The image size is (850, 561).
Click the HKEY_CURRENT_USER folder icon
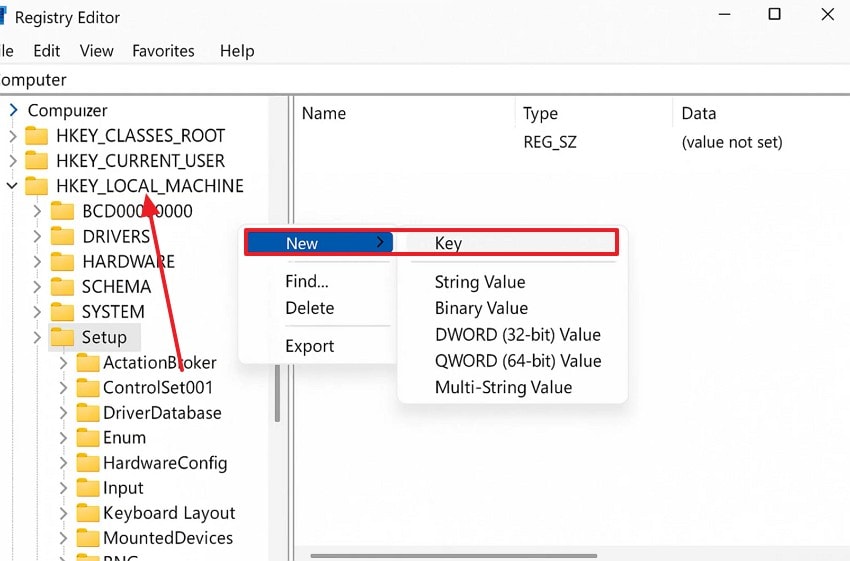[x=36, y=161]
